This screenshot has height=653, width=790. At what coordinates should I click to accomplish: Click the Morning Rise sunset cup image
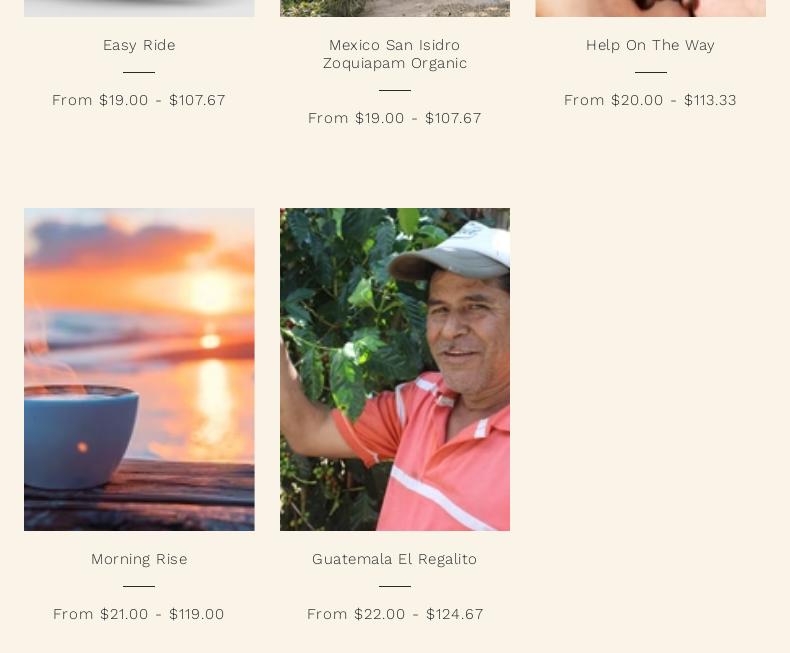pyautogui.click(x=139, y=369)
